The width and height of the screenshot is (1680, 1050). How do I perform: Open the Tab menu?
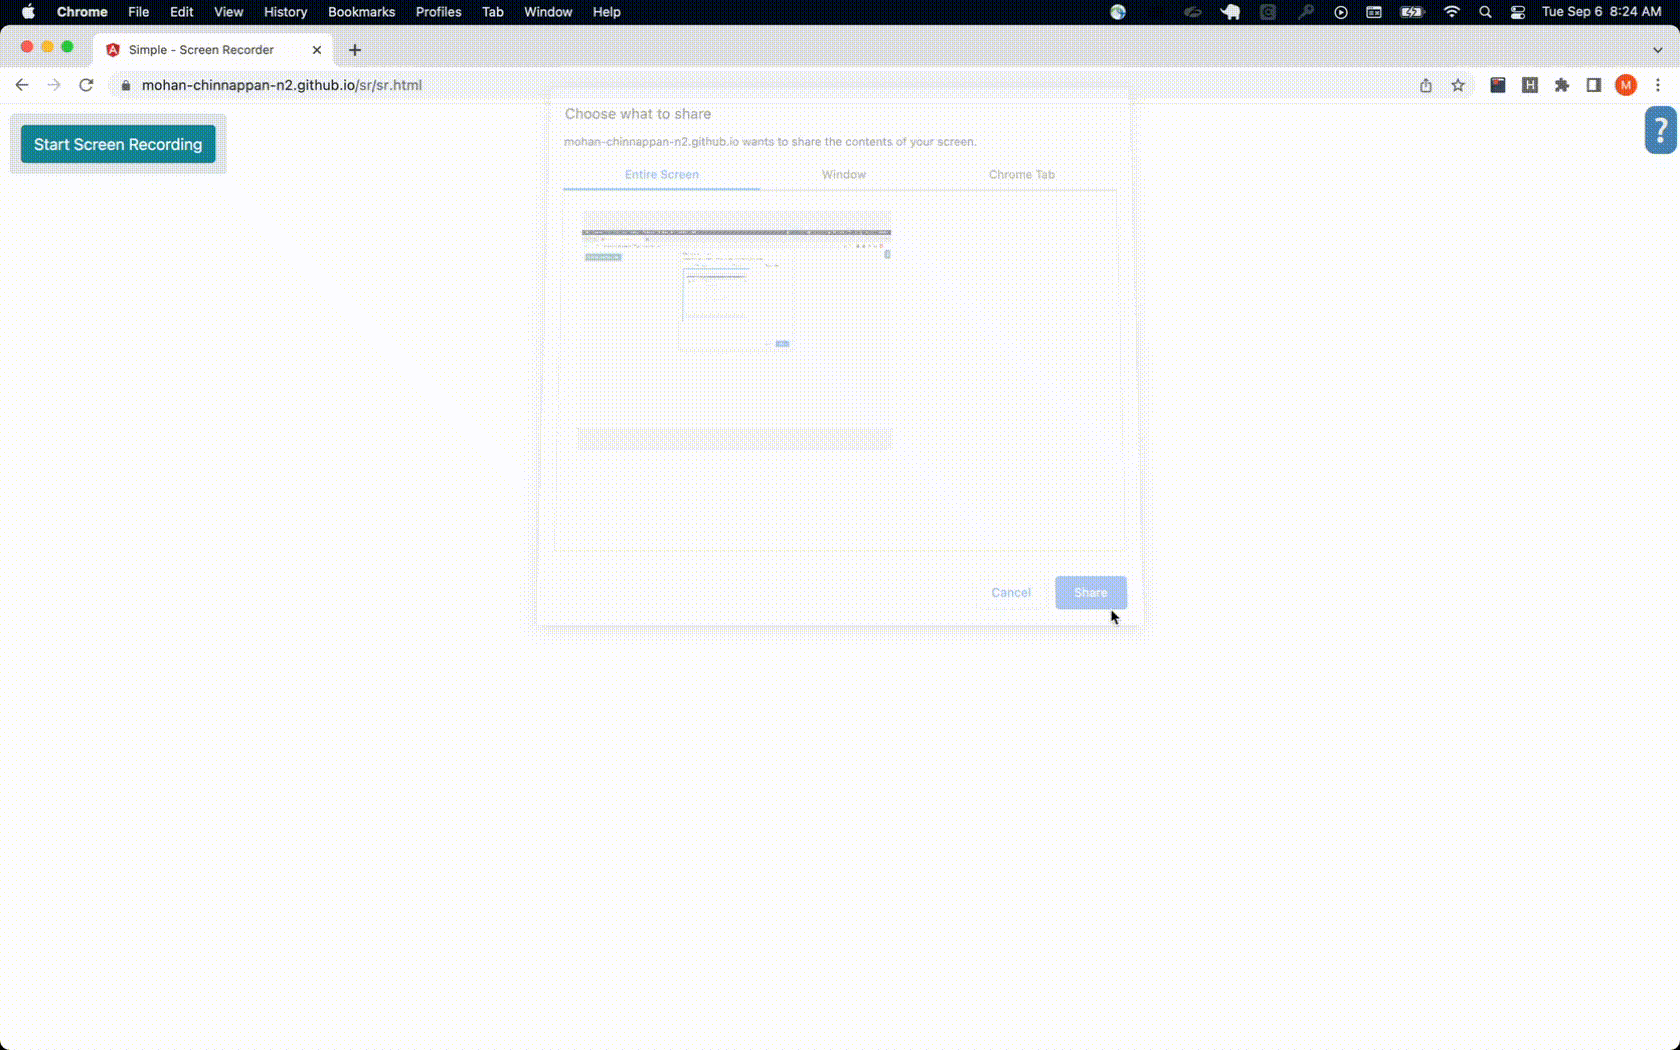pos(493,12)
